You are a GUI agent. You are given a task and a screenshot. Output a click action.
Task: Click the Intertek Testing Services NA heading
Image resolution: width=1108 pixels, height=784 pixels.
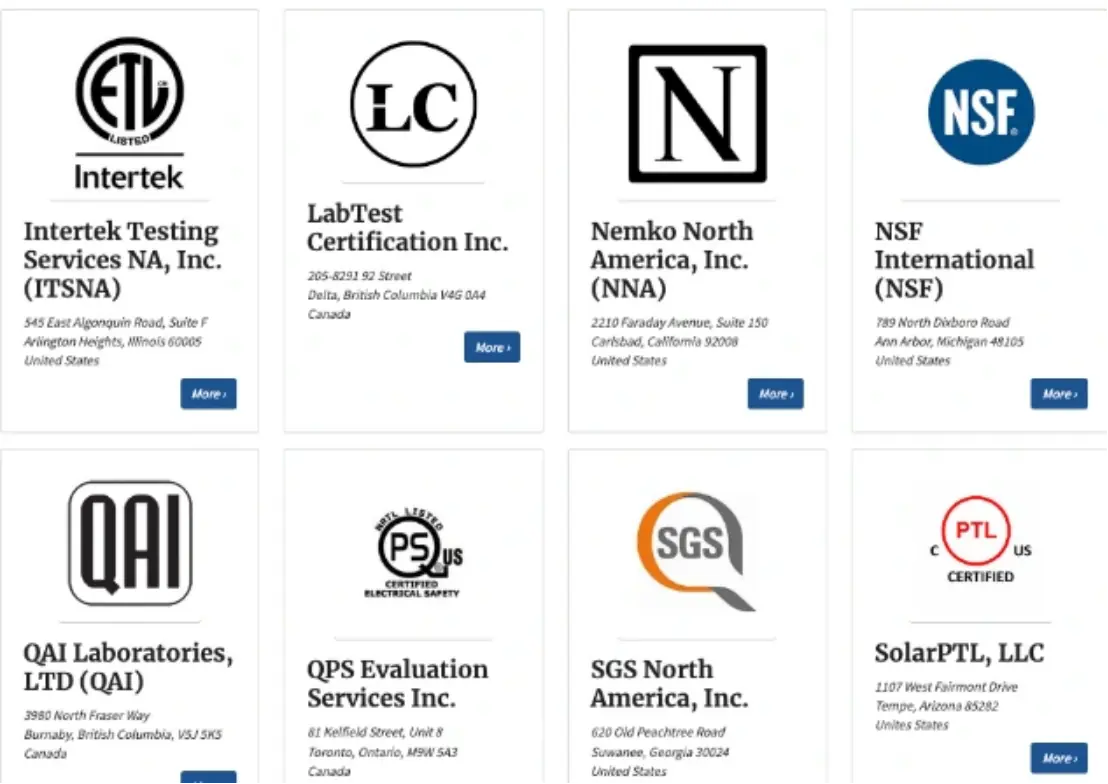(x=122, y=260)
